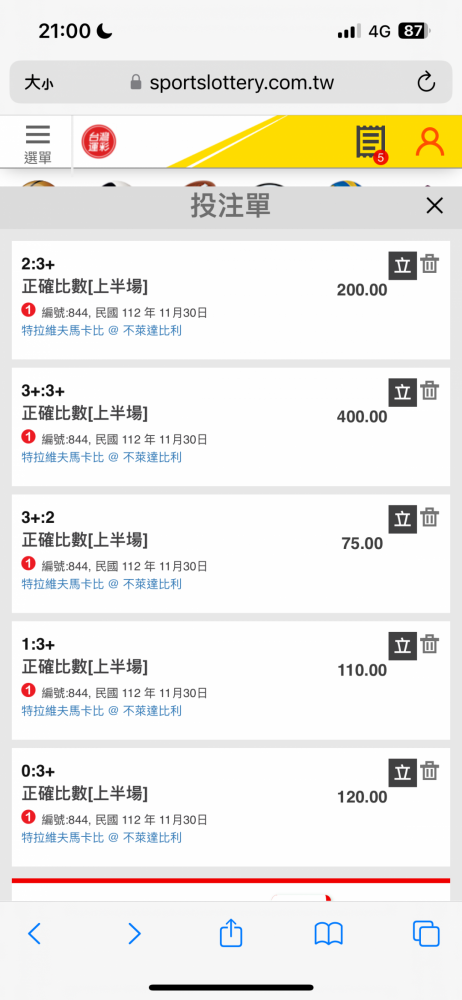Remove the 1:3+ bet via trash icon
Image resolution: width=462 pixels, height=1000 pixels.
click(x=430, y=645)
